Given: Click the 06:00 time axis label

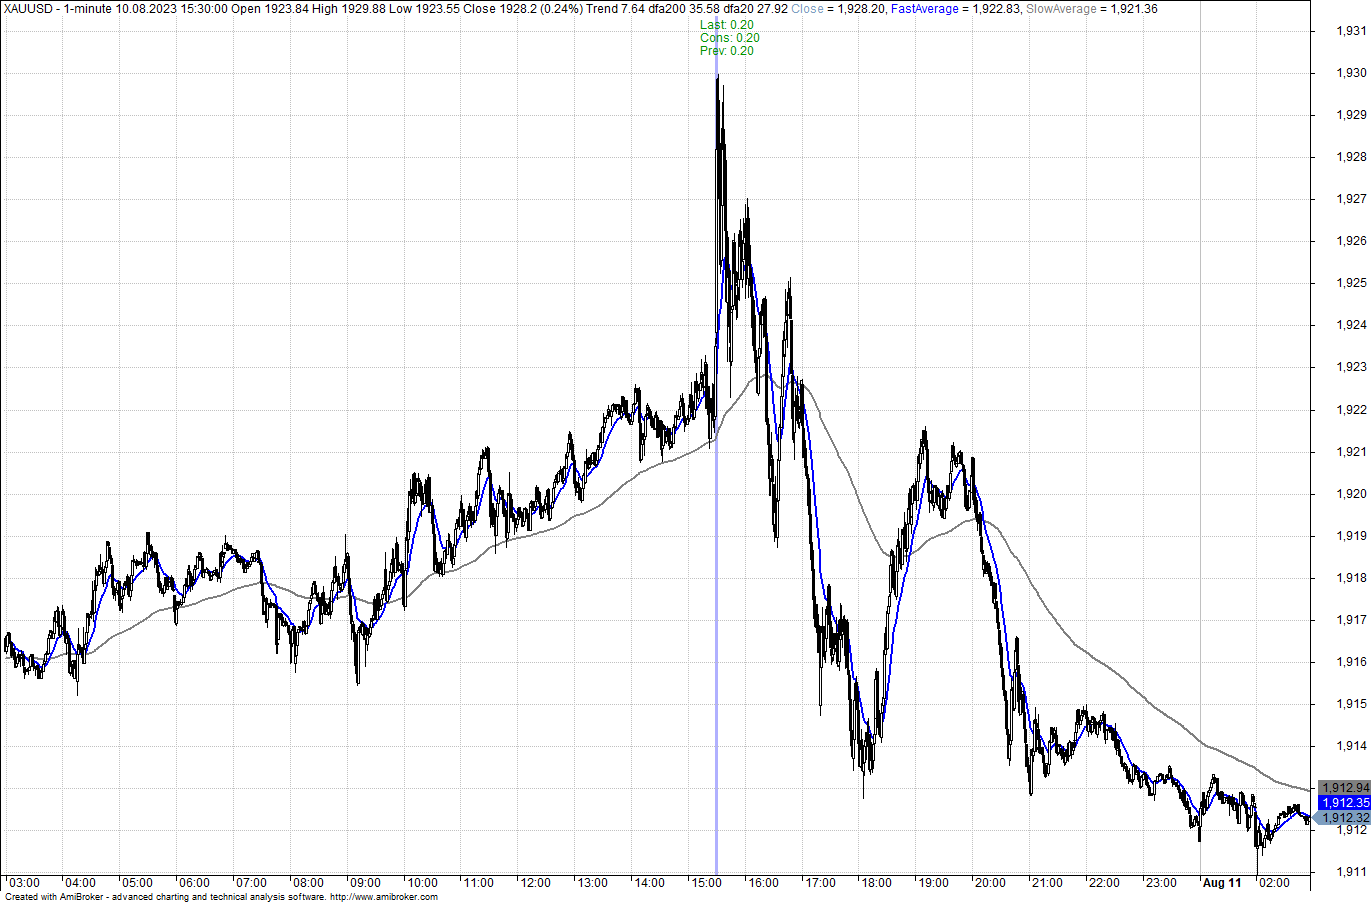Looking at the screenshot, I should 194,883.
